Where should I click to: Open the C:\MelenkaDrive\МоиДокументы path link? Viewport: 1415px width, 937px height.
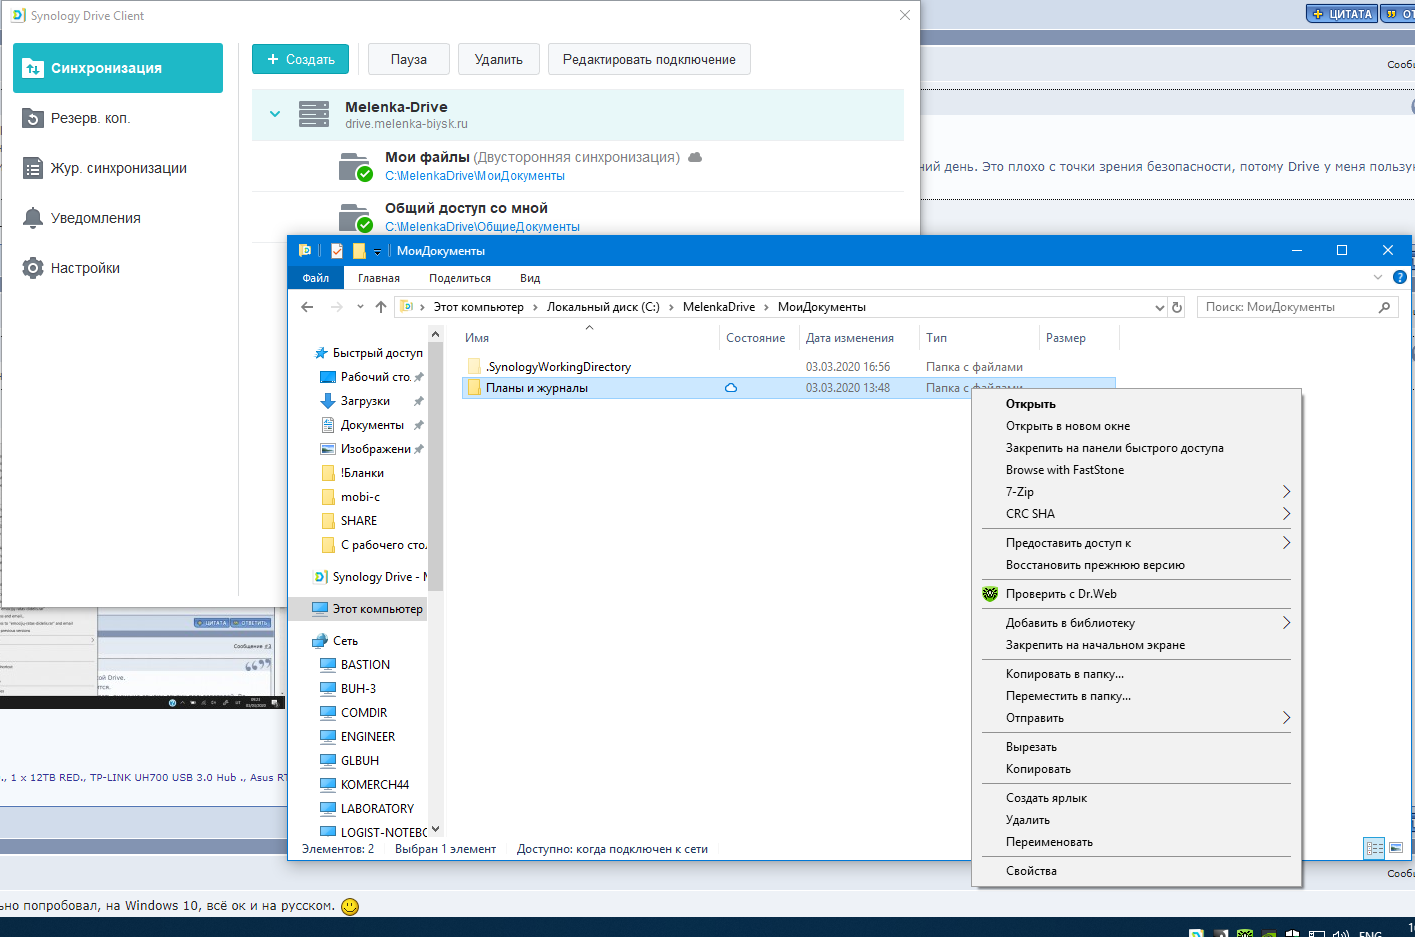tap(475, 176)
